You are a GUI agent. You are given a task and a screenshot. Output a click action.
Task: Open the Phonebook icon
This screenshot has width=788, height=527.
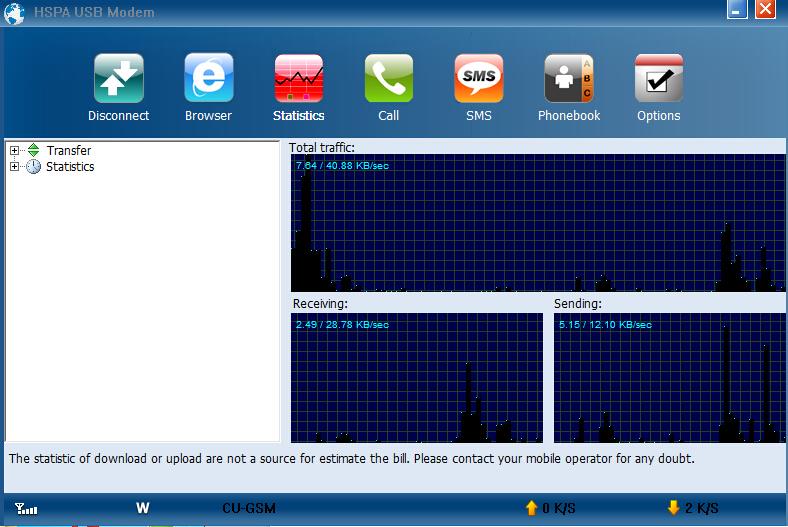tap(569, 78)
